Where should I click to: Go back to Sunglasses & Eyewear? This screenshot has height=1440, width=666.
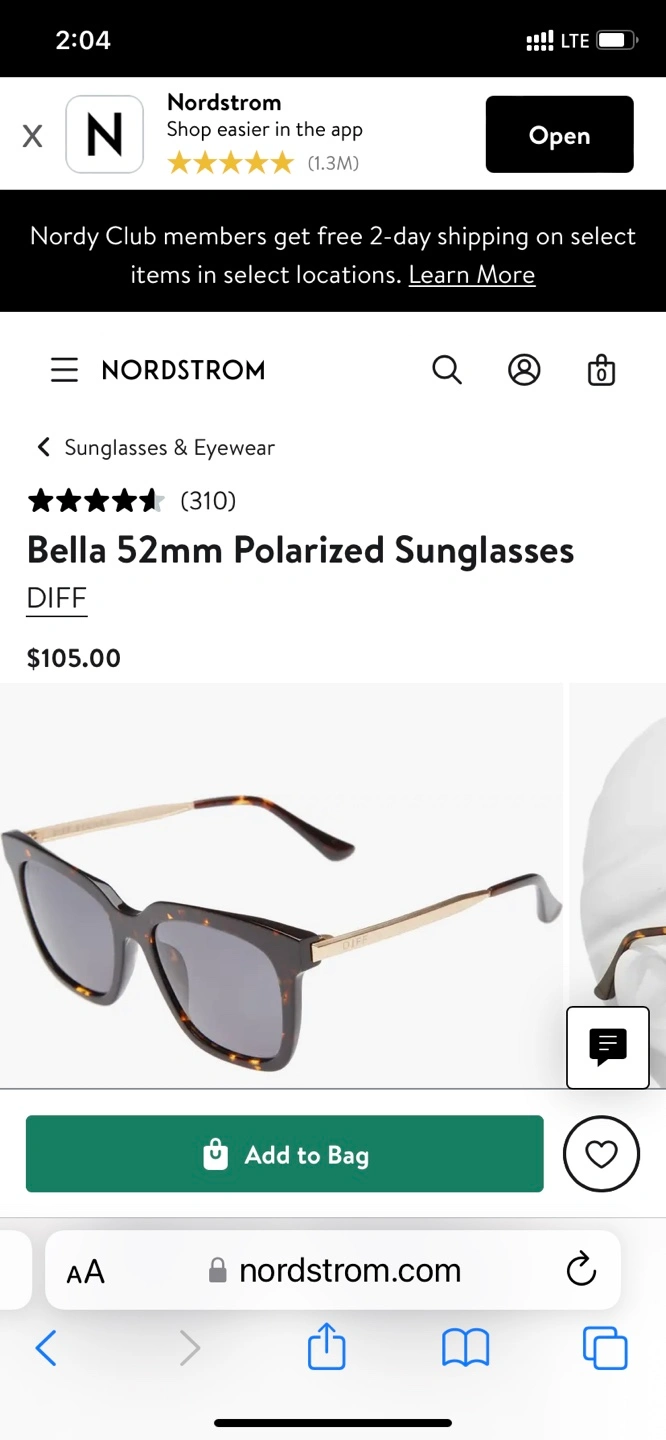[155, 447]
